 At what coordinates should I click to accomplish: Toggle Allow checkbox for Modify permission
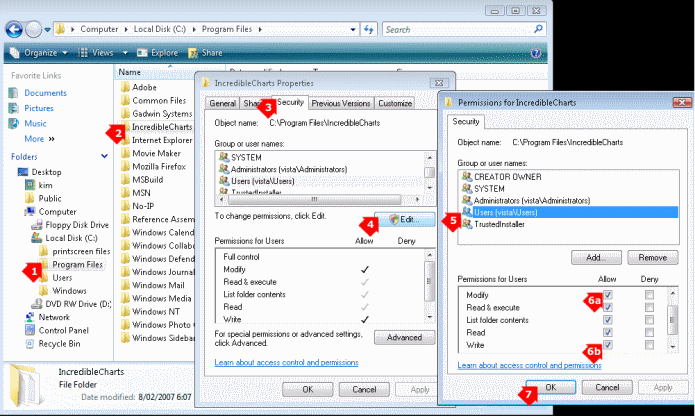point(608,295)
